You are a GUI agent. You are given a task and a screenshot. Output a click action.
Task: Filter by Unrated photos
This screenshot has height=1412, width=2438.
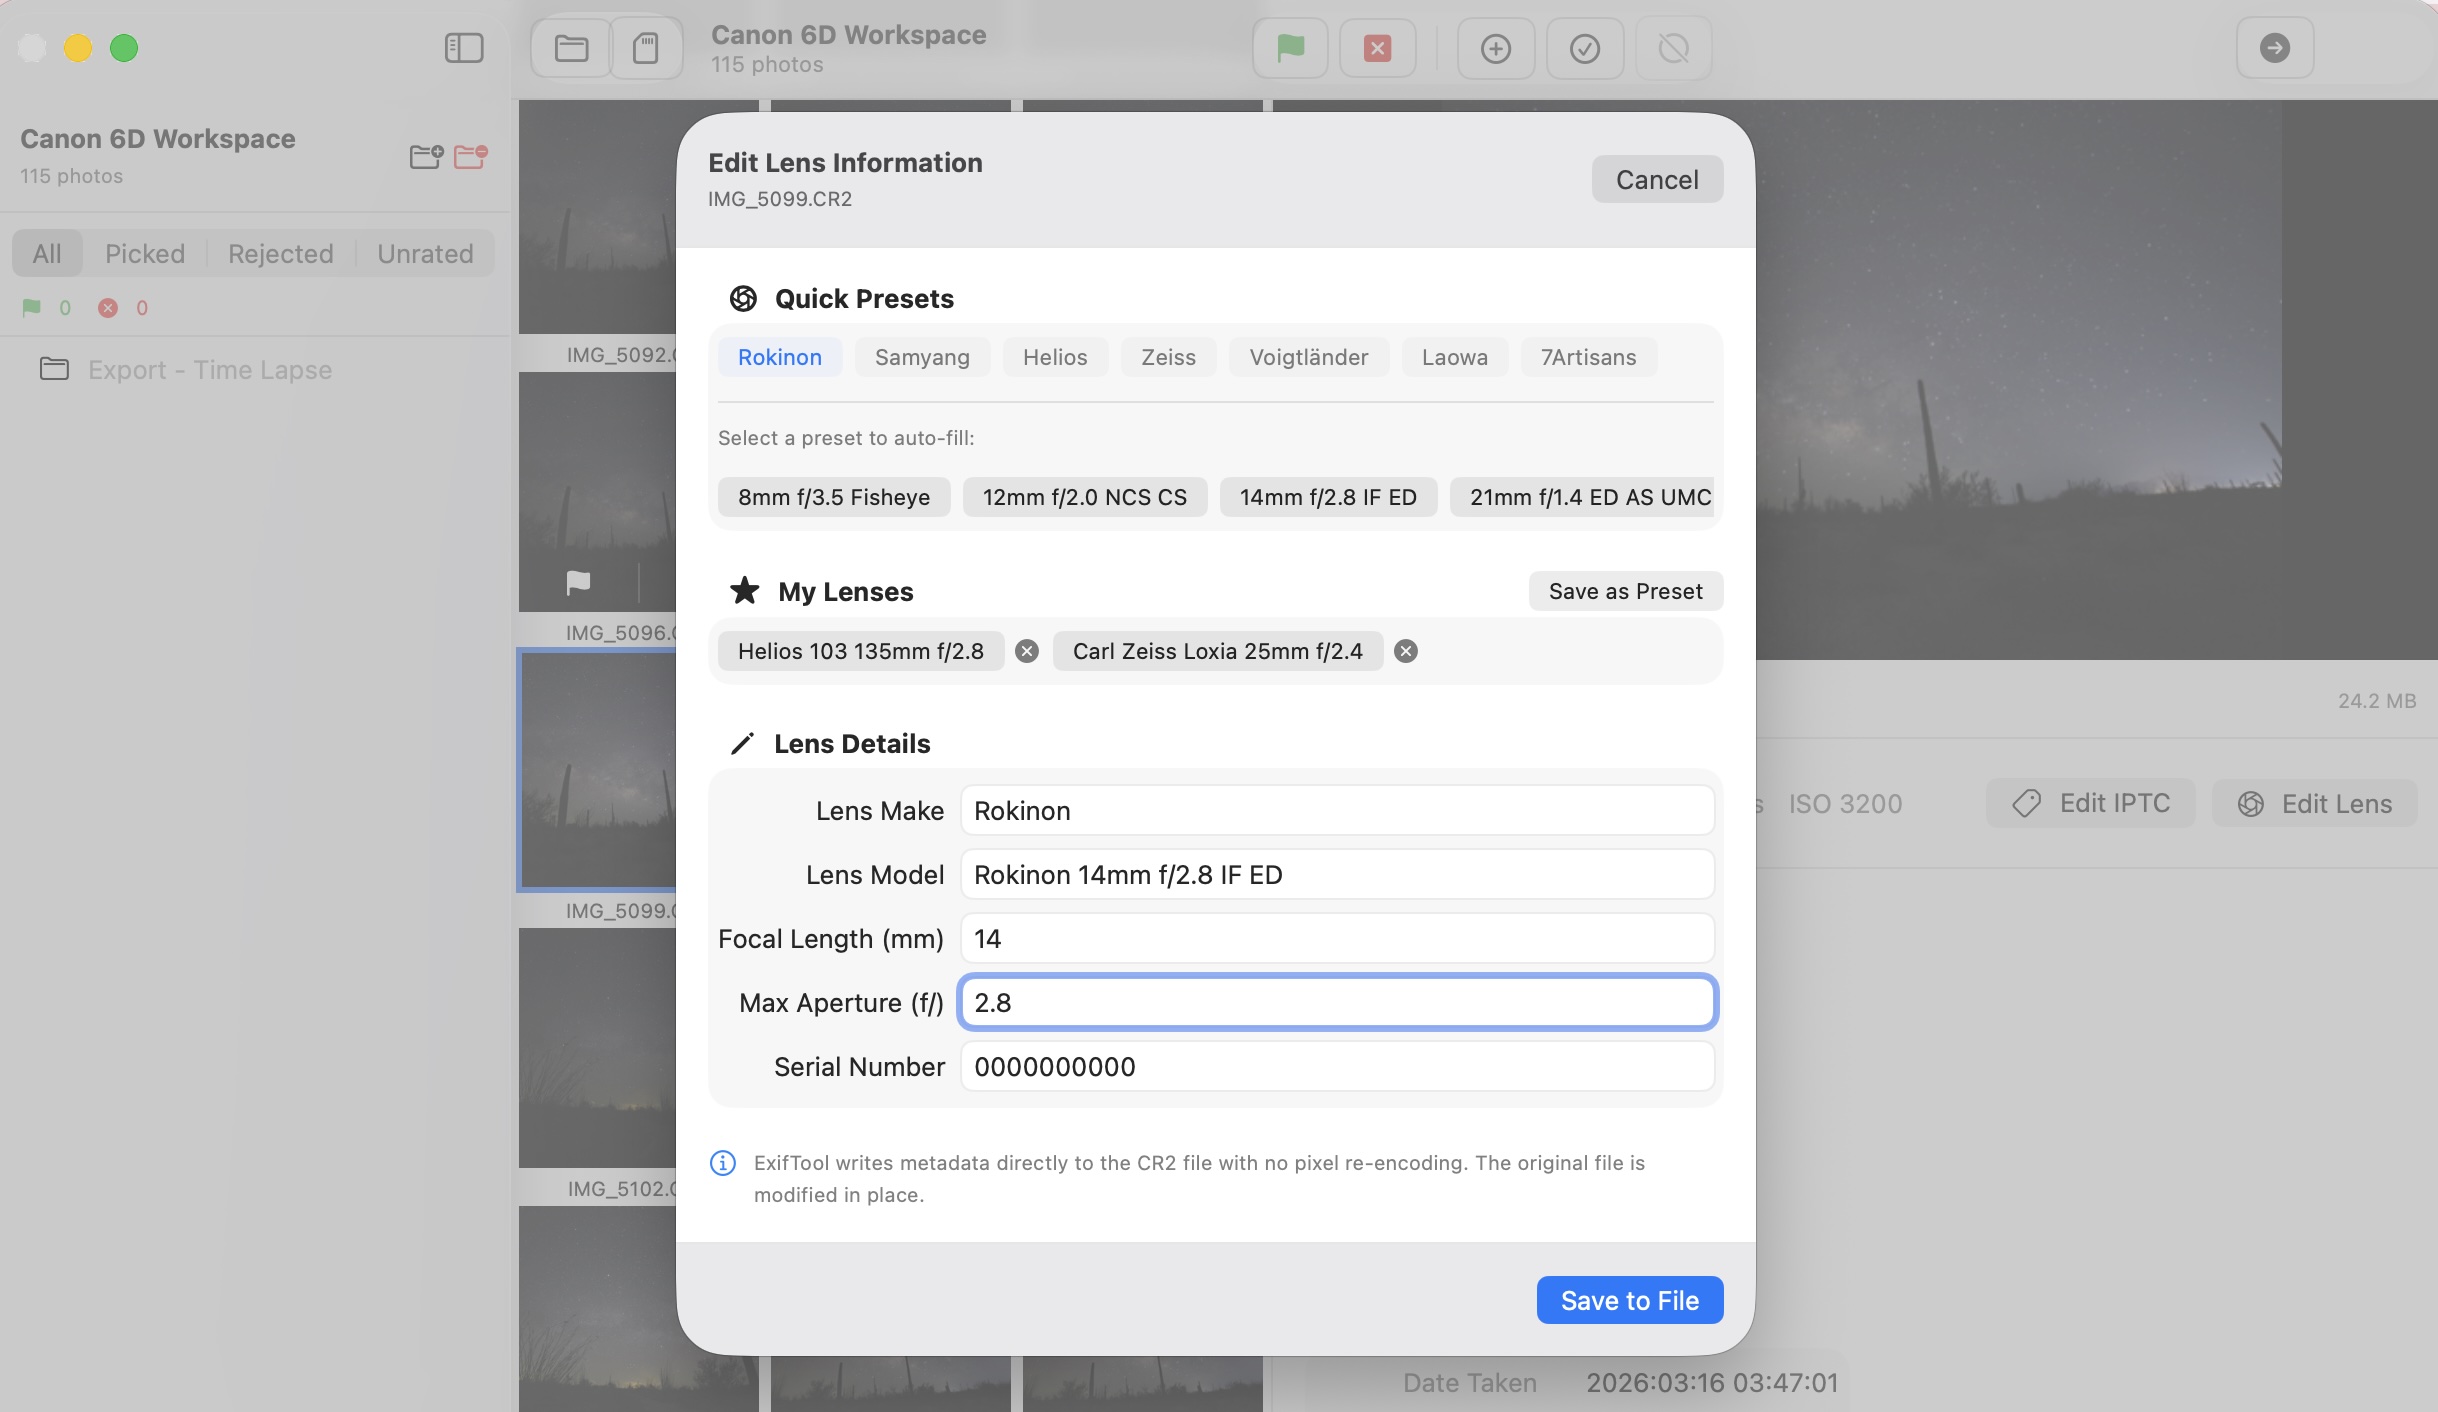[425, 253]
